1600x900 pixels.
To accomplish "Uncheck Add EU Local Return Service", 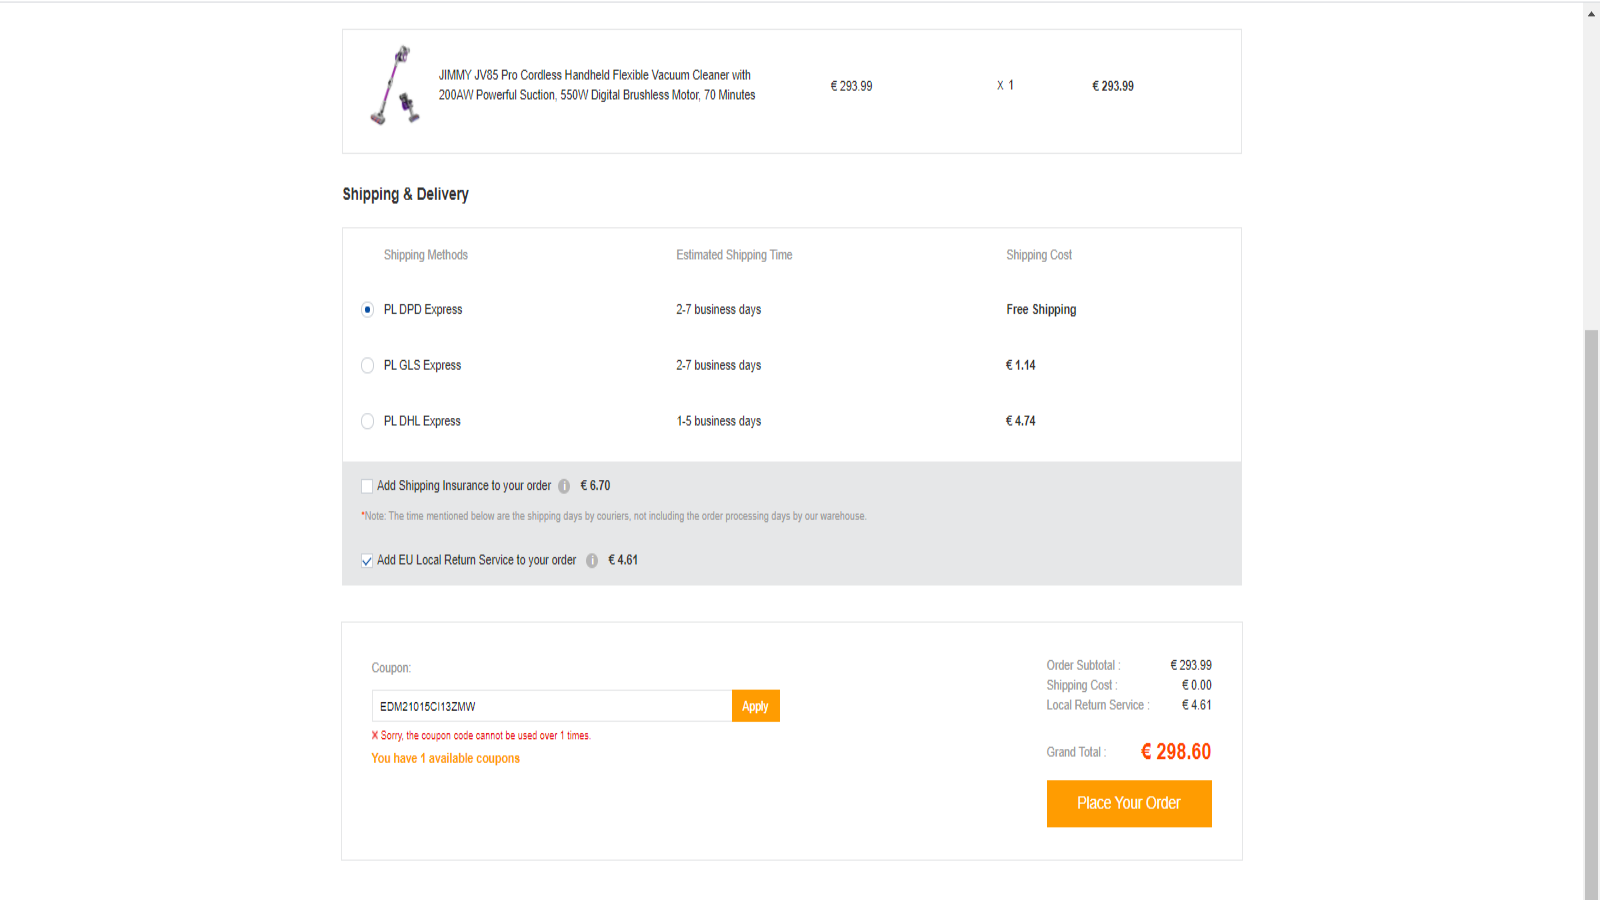I will click(x=367, y=561).
